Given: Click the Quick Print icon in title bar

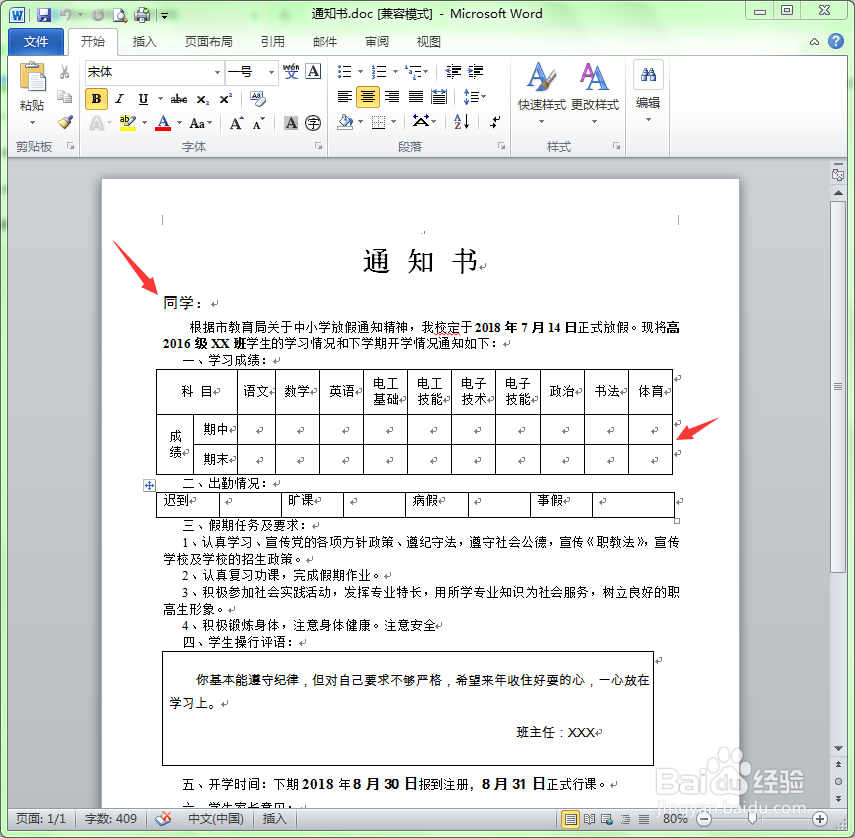Looking at the screenshot, I should click(x=142, y=15).
